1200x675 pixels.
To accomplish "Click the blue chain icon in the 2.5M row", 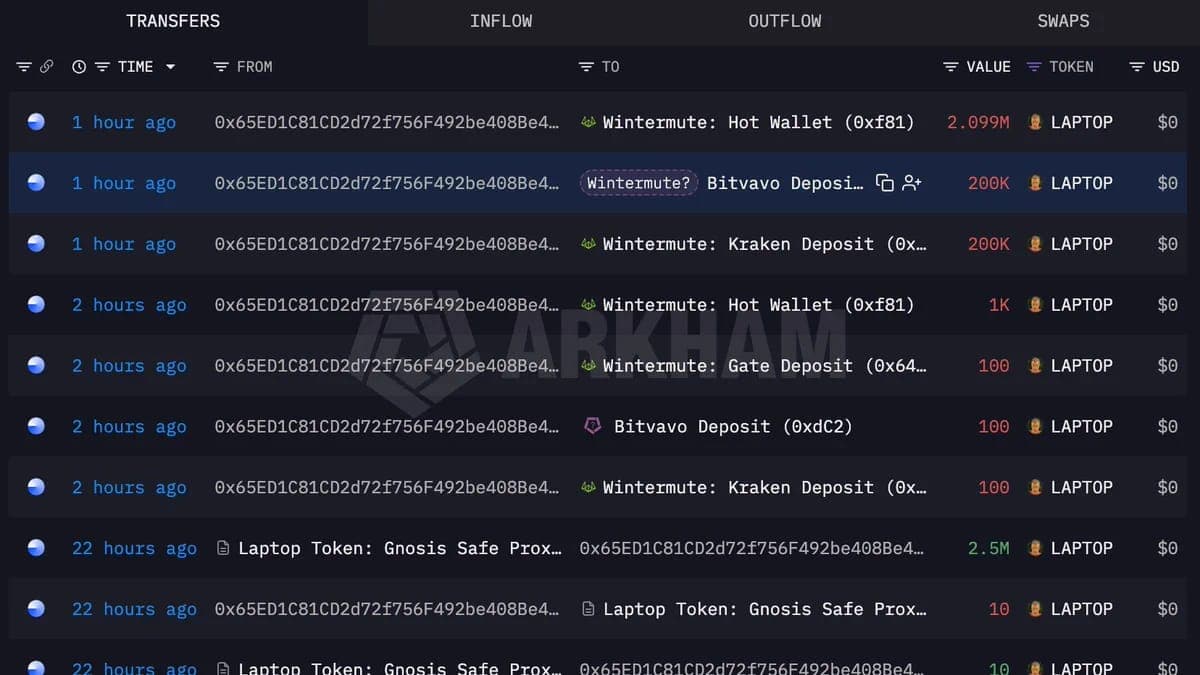I will pyautogui.click(x=36, y=548).
